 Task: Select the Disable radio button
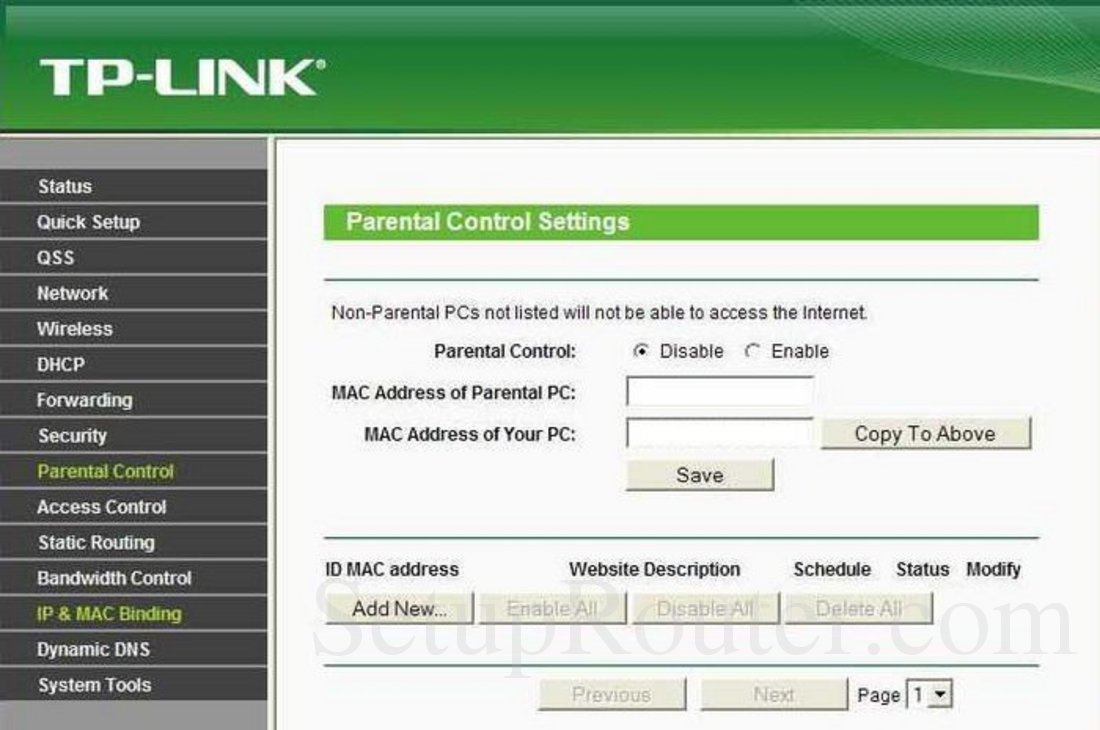tap(640, 351)
